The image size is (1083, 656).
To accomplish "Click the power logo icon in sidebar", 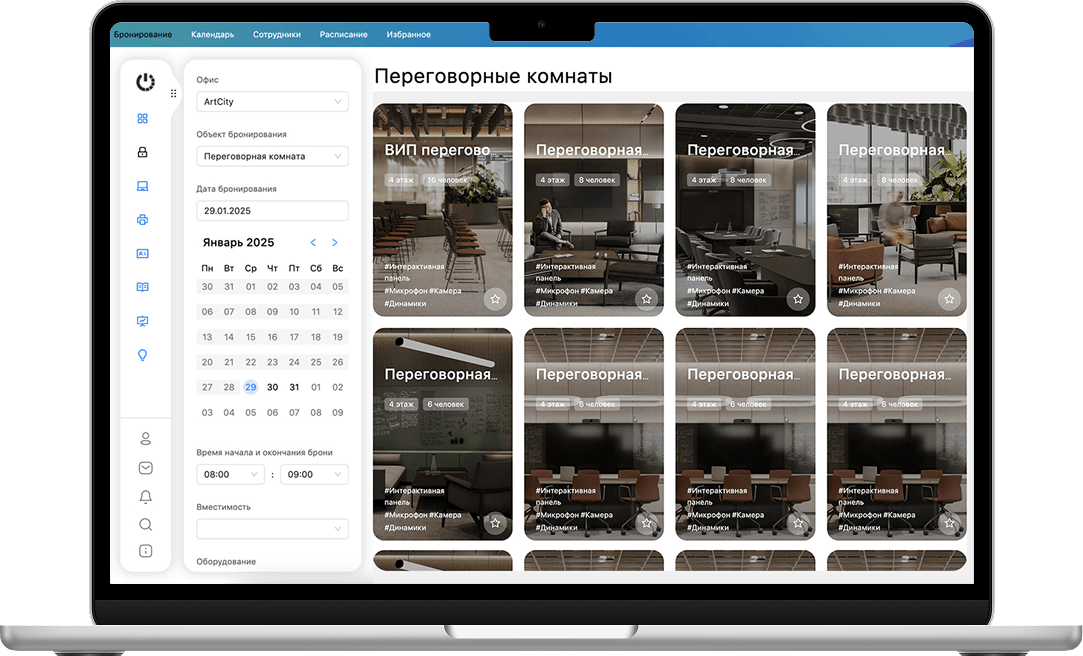I will [x=145, y=82].
